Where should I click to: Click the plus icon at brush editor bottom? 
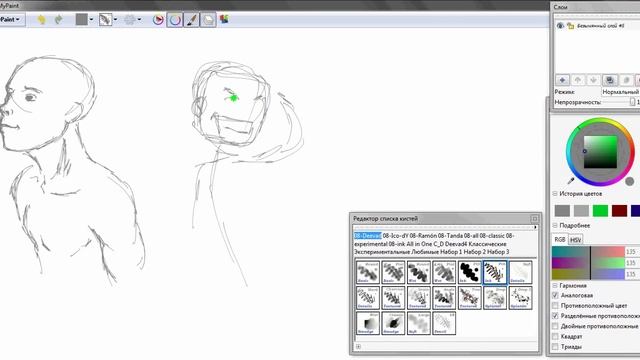(x=358, y=347)
